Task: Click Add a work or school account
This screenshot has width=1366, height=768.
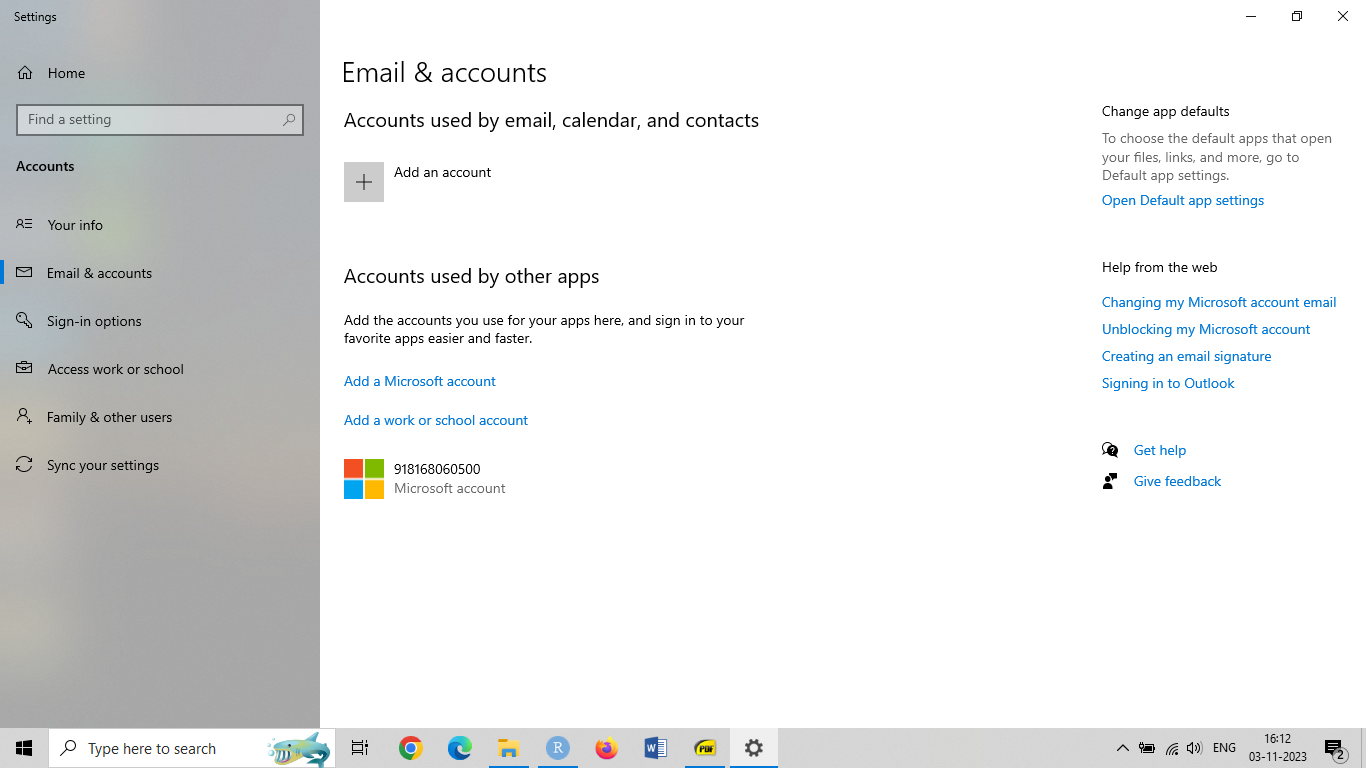Action: 435,420
